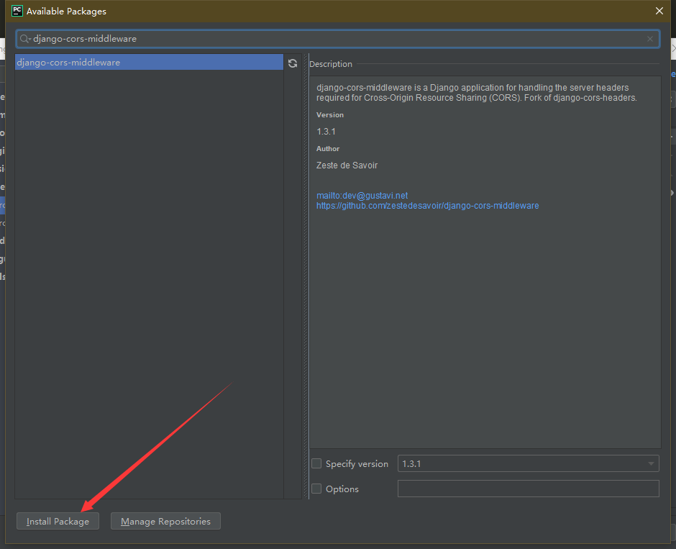The image size is (676, 549).
Task: Clear the search field with the X icon
Action: click(650, 39)
